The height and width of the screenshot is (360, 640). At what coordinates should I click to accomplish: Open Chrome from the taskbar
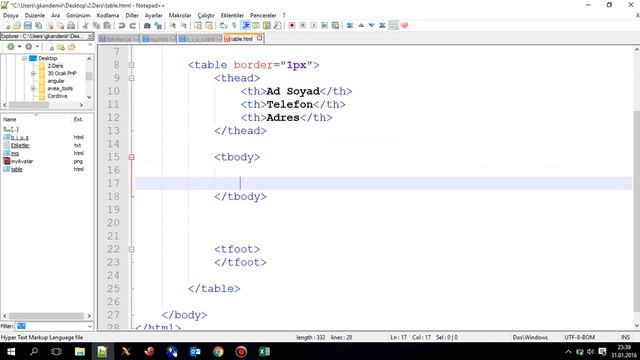[218, 351]
